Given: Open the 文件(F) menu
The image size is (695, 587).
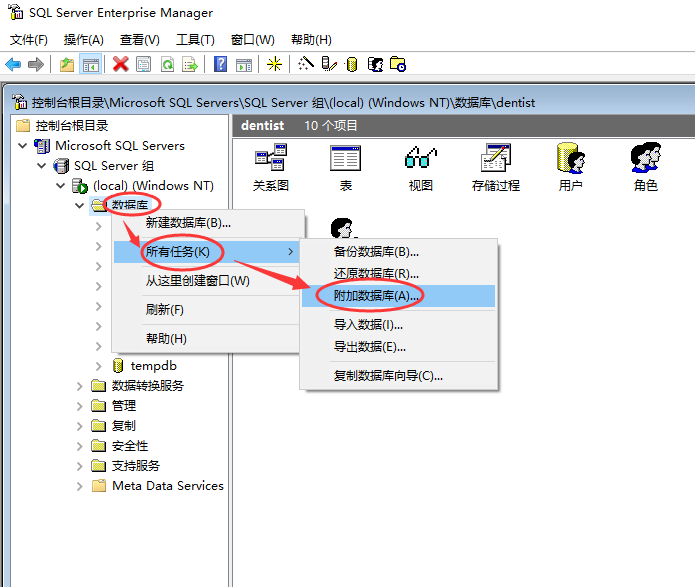Looking at the screenshot, I should coord(29,40).
